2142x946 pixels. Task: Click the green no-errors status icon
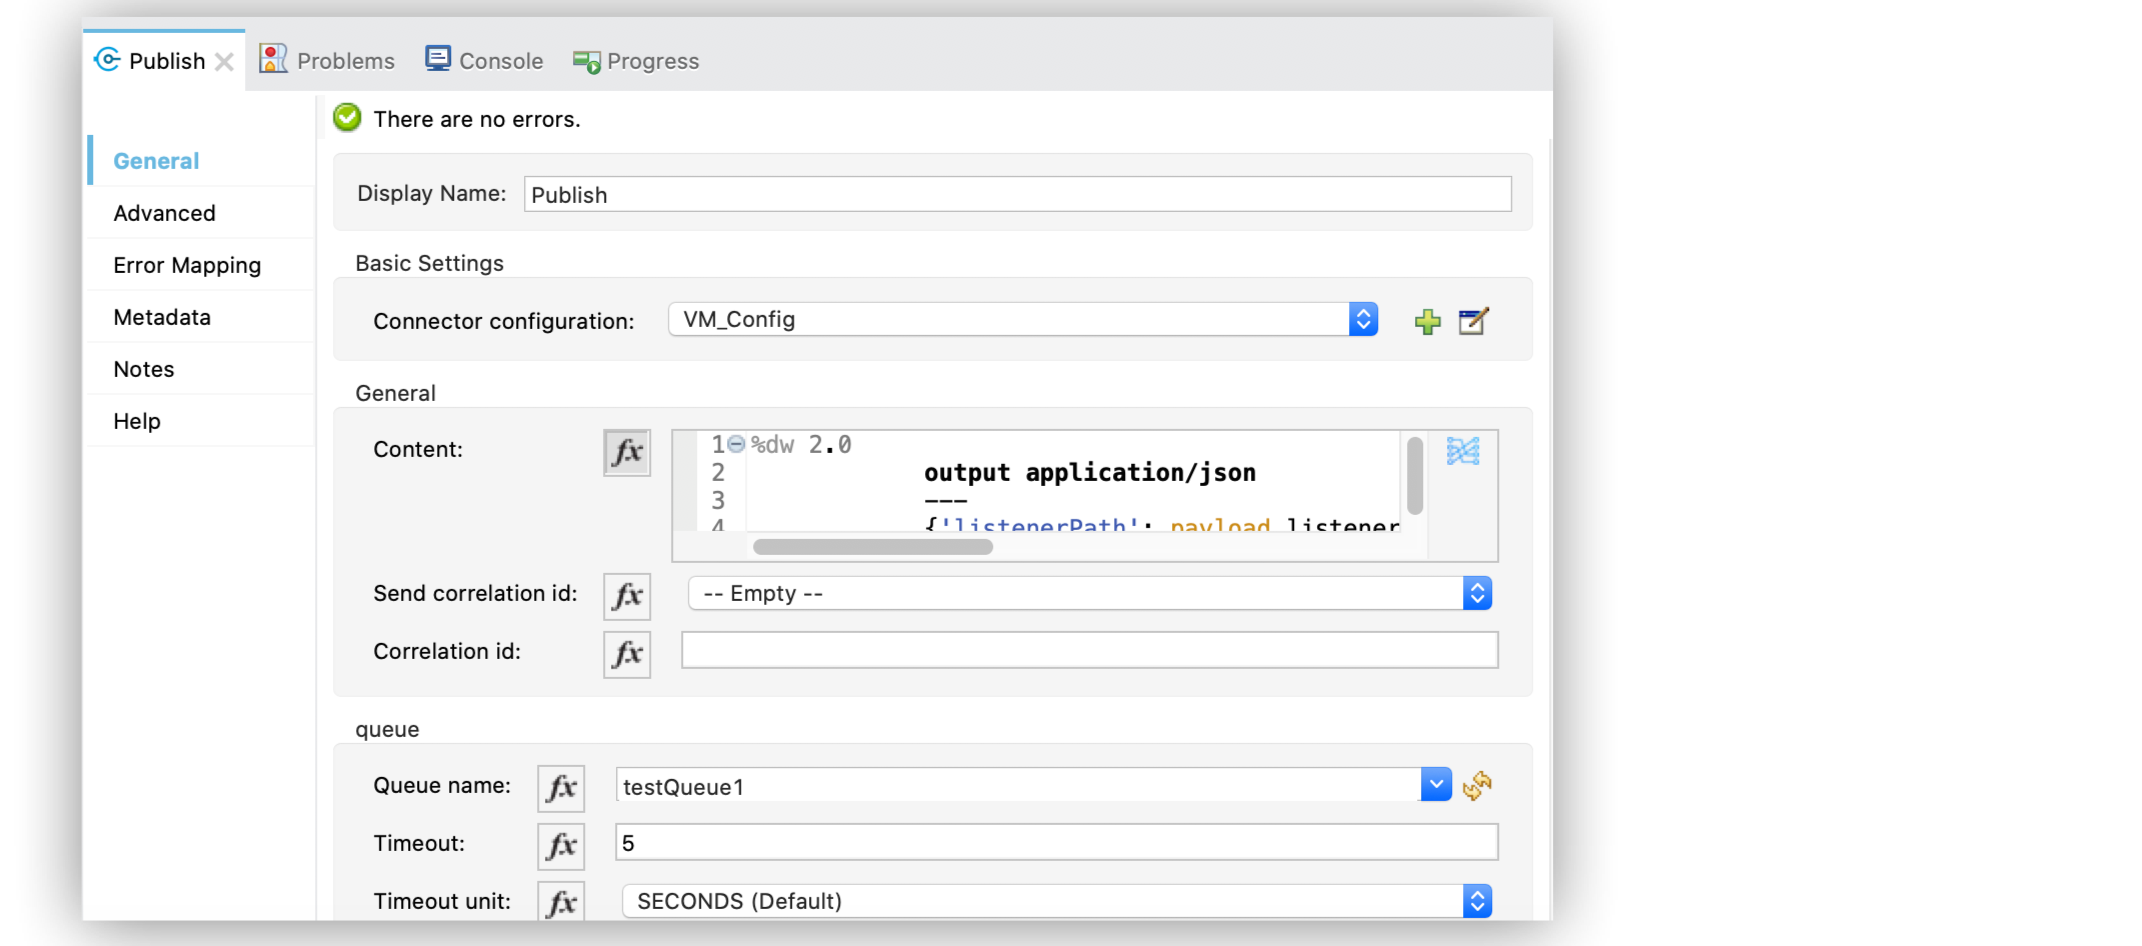tap(346, 117)
